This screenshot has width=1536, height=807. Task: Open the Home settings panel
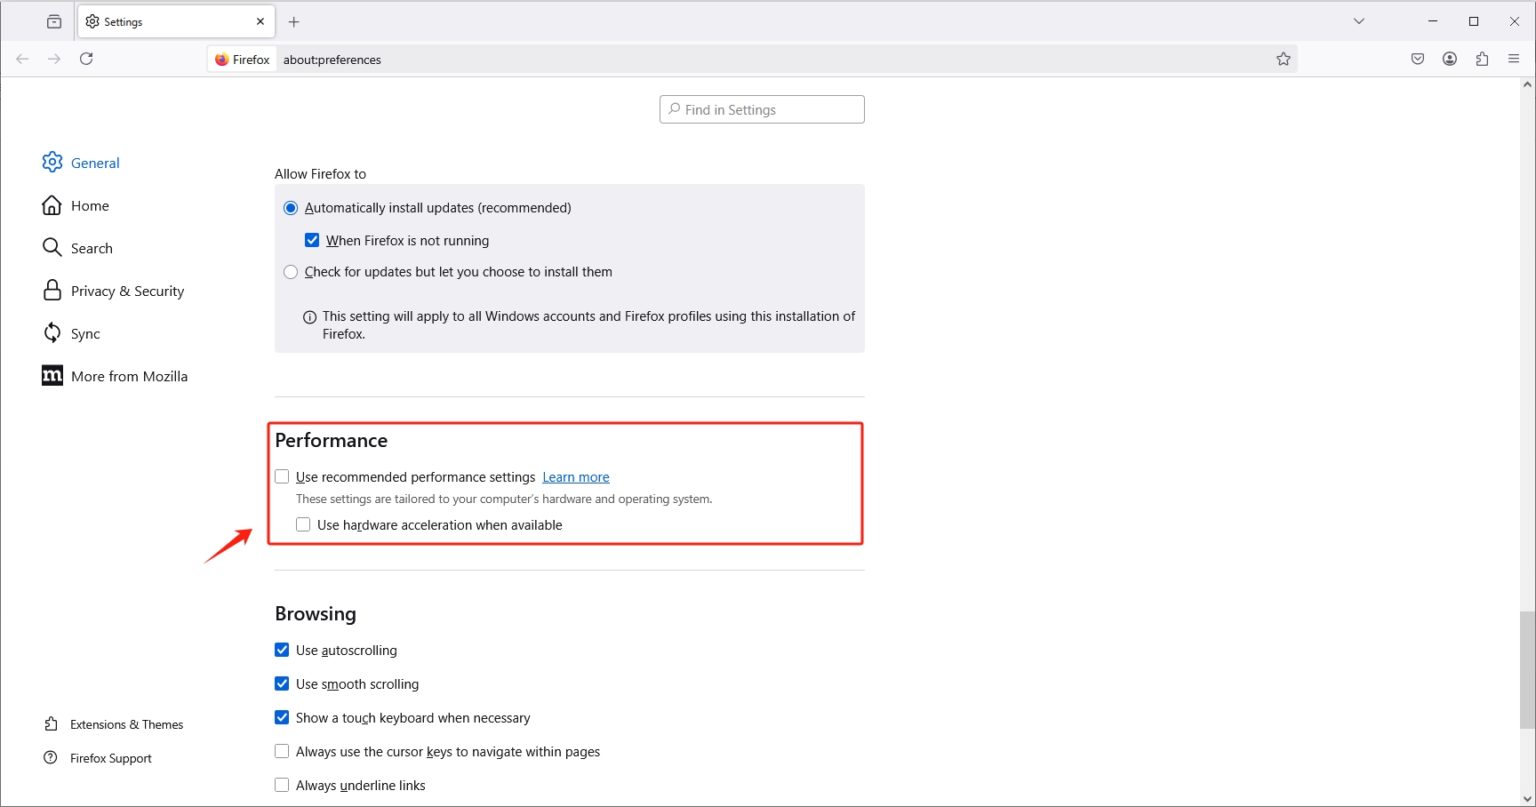[90, 205]
